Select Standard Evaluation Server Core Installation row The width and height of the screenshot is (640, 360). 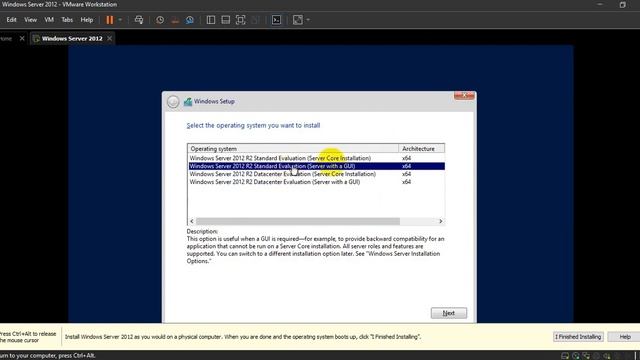coord(316,158)
